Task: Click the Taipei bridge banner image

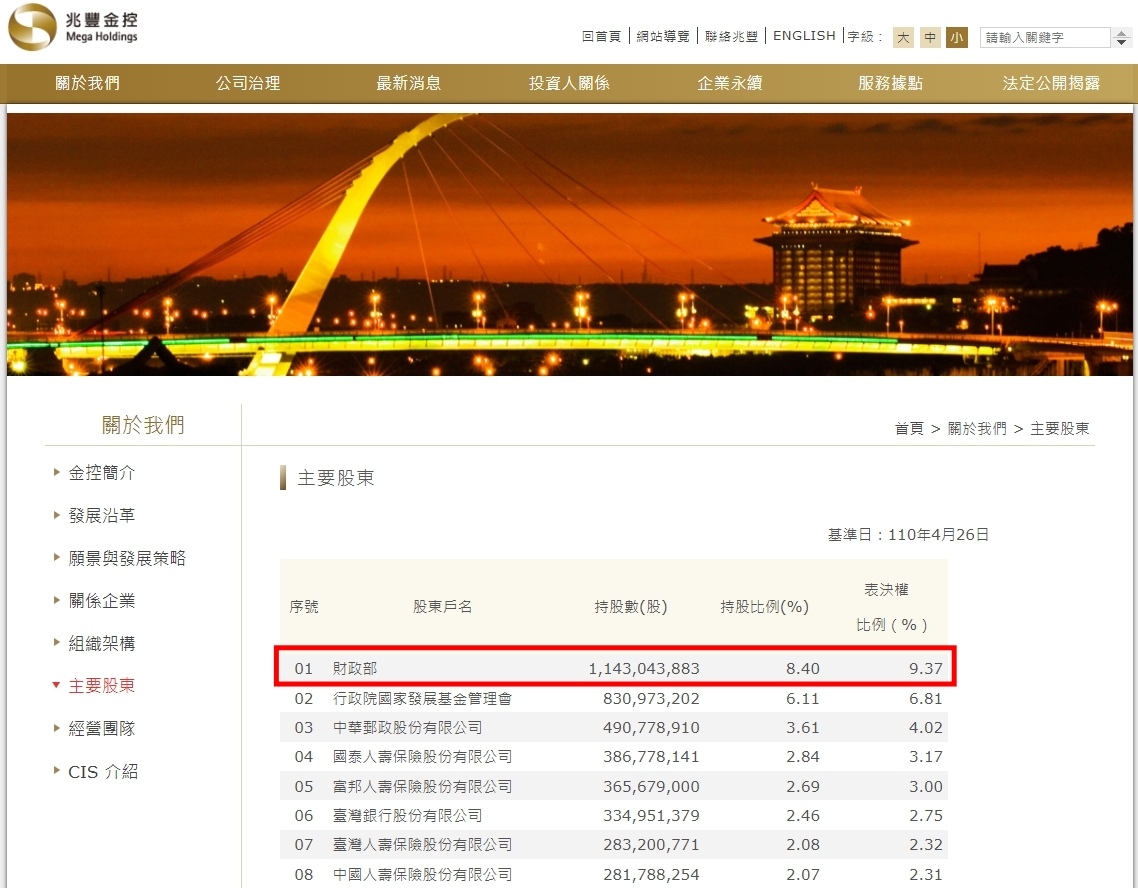Action: click(x=569, y=244)
